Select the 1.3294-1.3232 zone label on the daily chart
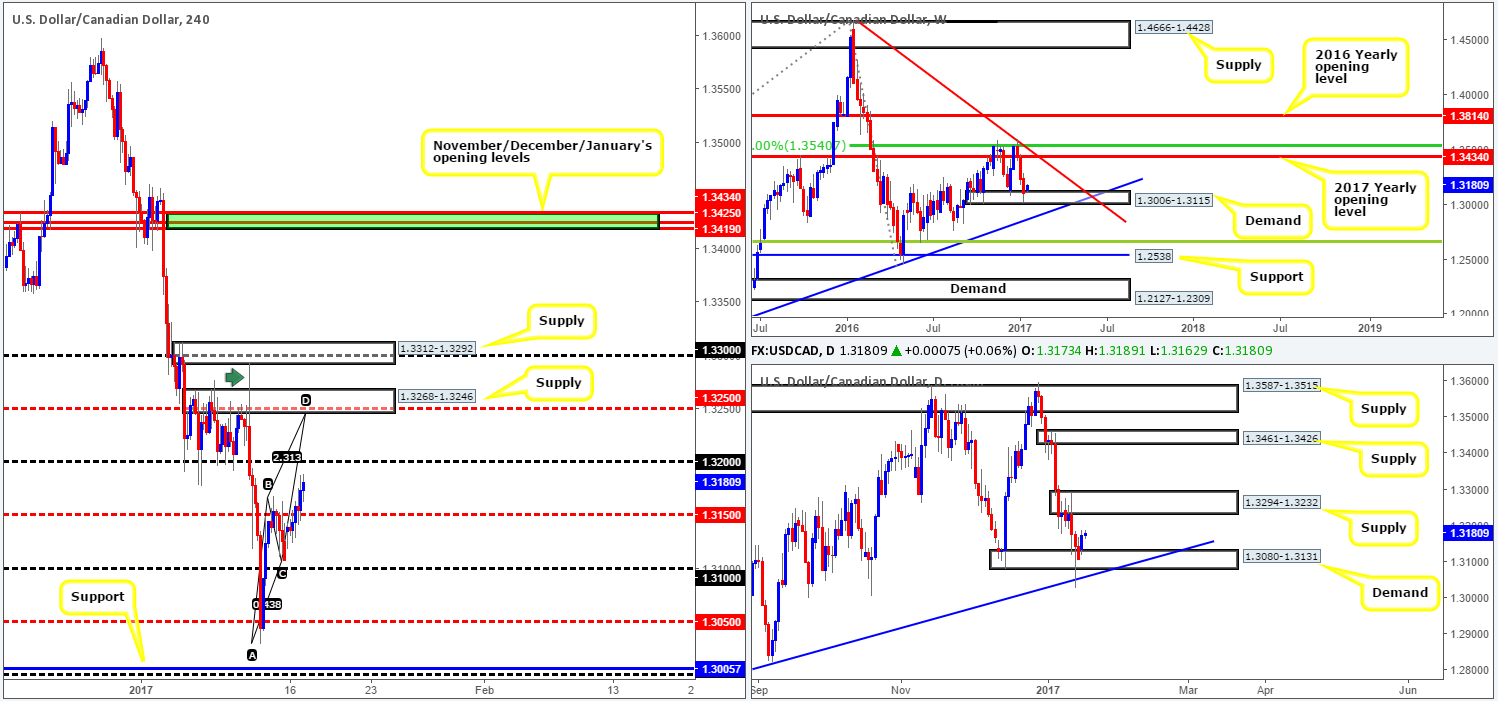 [1280, 503]
